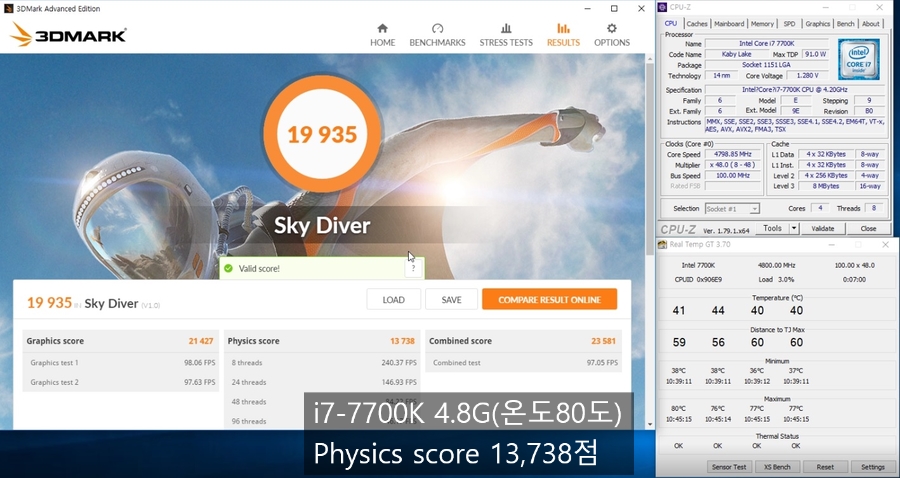Click Max TDP value 91.0 W

(815, 54)
